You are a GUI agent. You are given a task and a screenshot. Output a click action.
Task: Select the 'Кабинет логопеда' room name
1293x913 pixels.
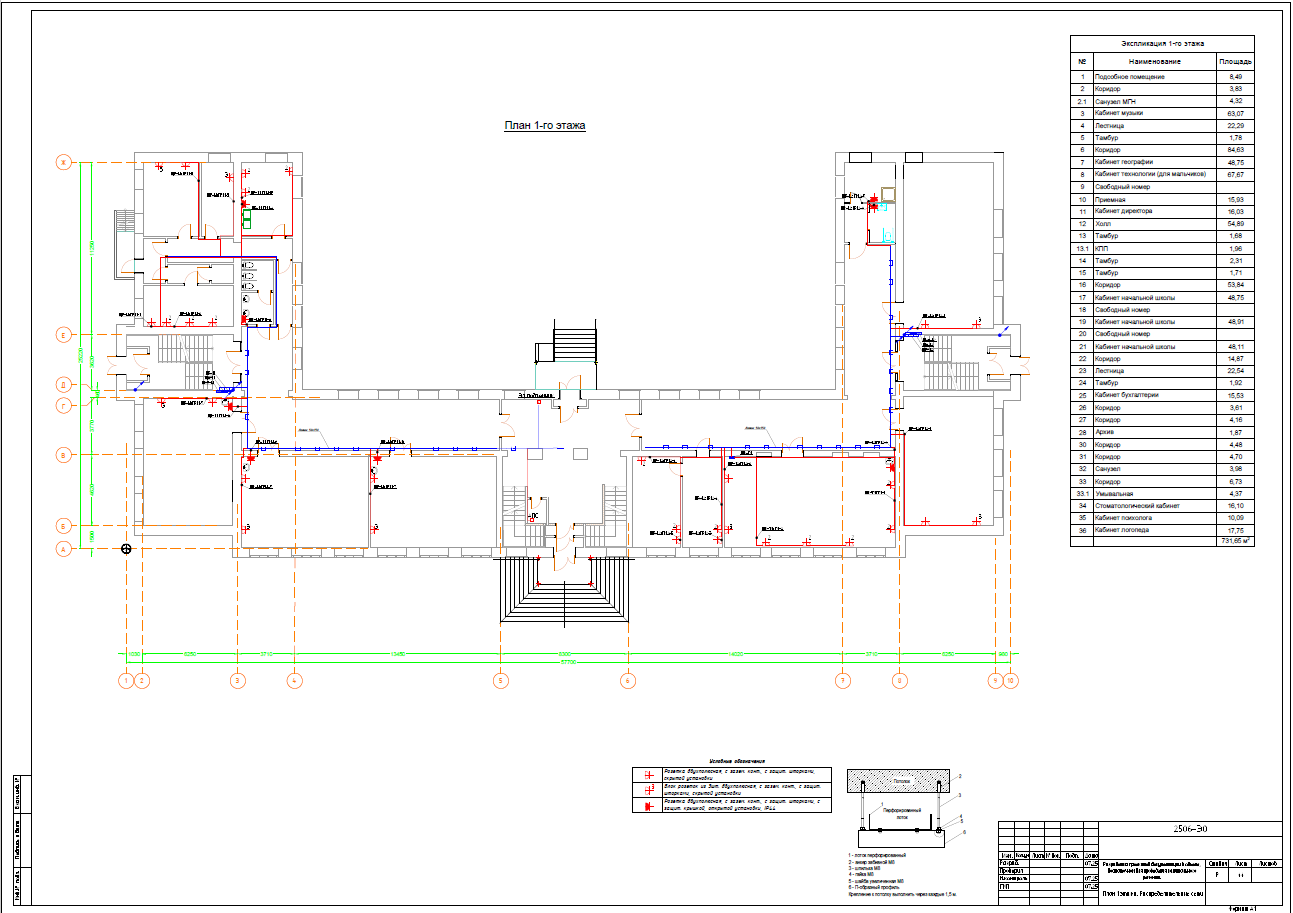tap(1123, 530)
